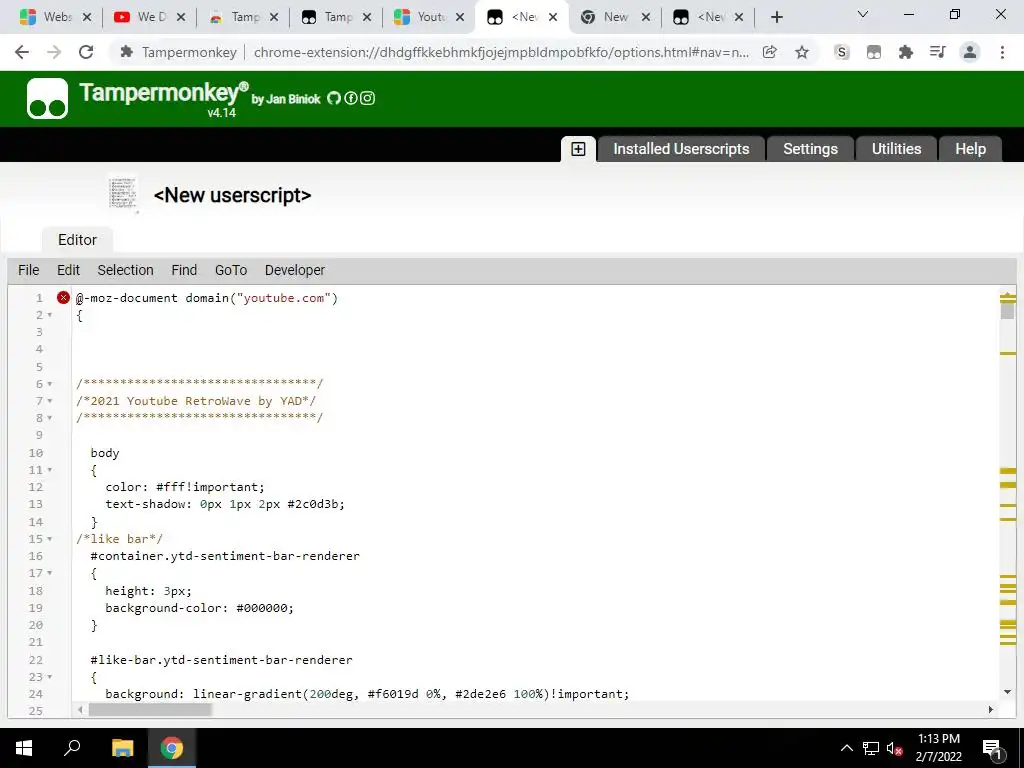Open Jan Biniok's GitHub icon
Viewport: 1024px width, 768px height.
(x=334, y=98)
